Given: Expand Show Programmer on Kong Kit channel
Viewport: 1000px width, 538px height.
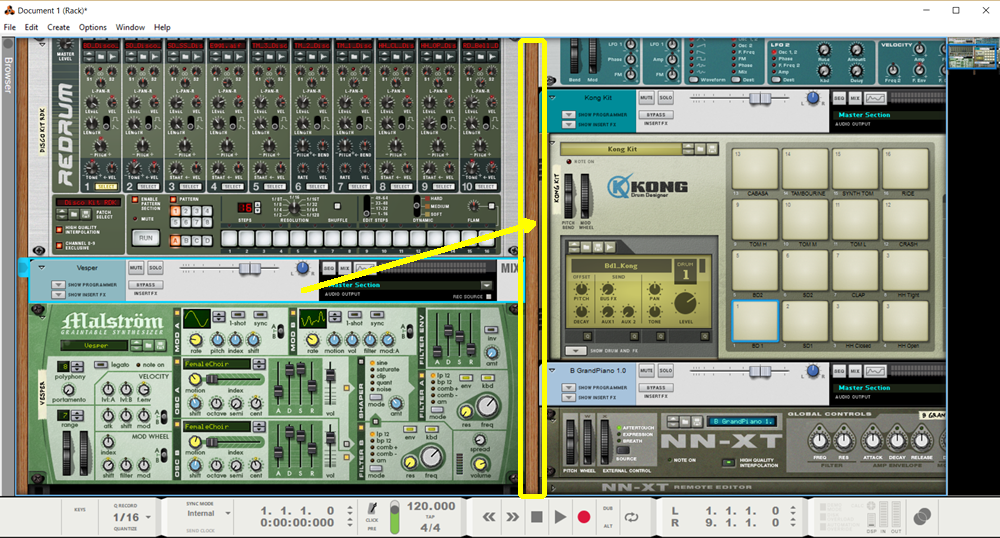Looking at the screenshot, I should [x=568, y=115].
